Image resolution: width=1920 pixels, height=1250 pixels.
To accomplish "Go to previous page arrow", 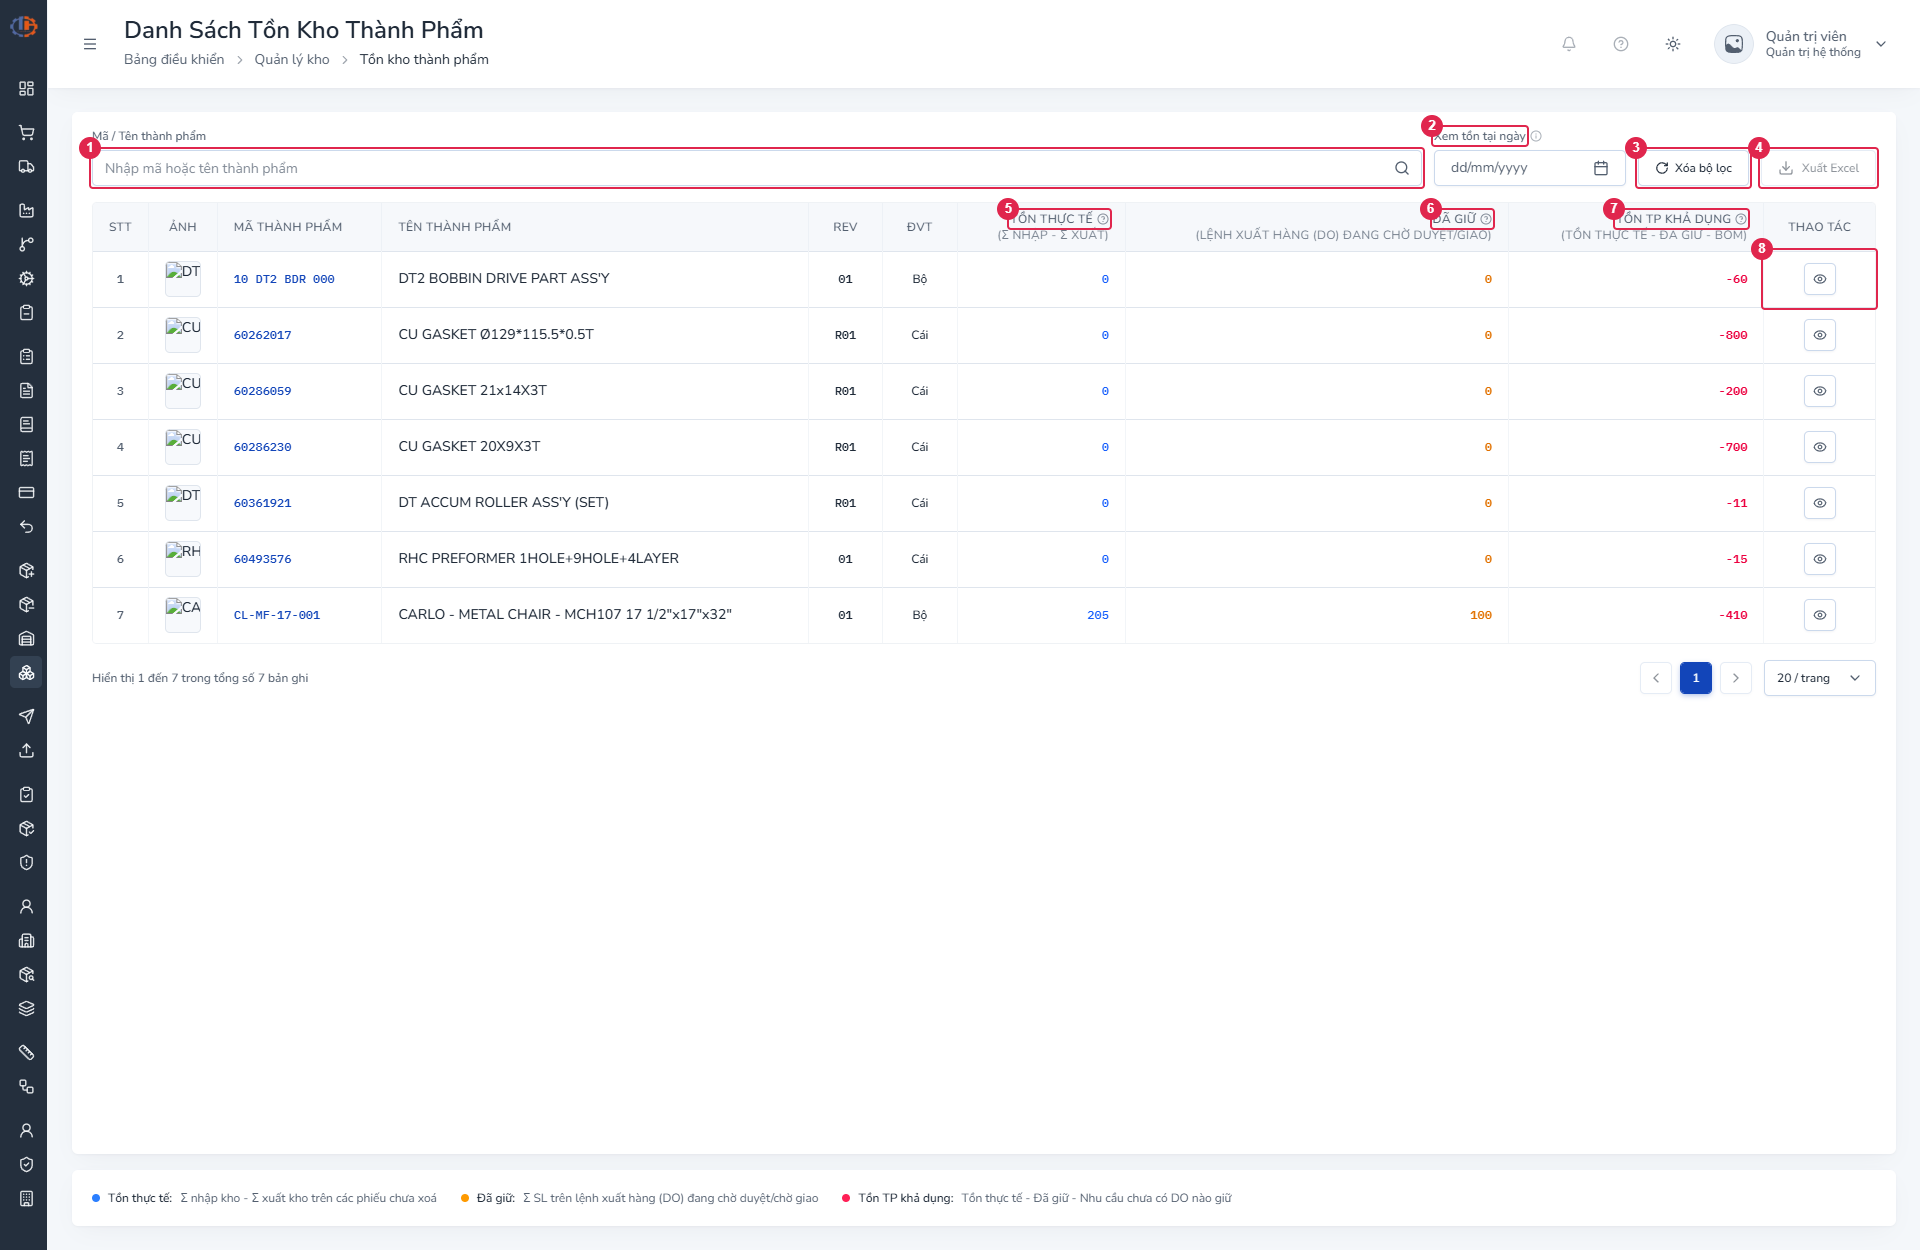I will pos(1656,678).
